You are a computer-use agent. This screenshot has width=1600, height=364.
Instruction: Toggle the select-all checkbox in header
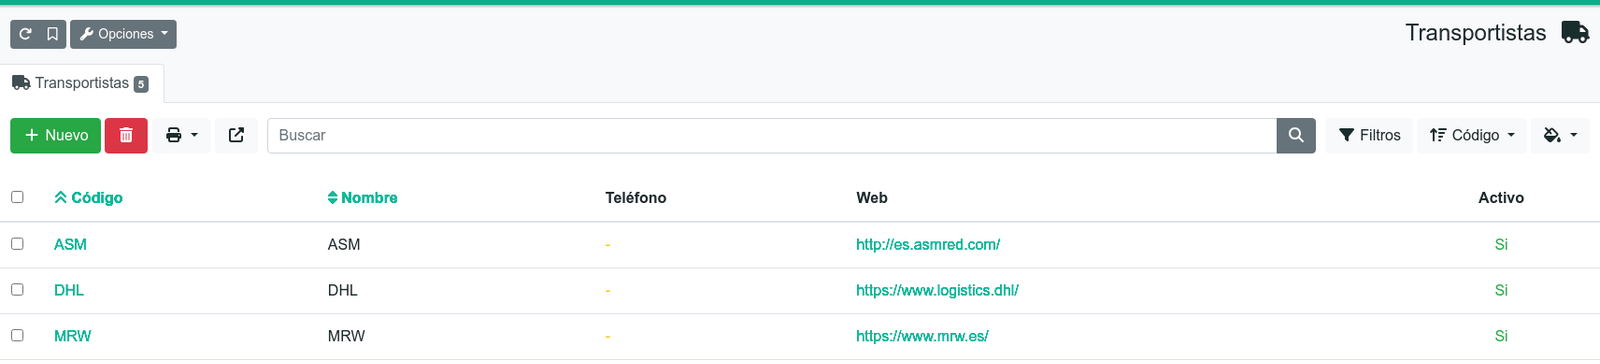(x=17, y=197)
